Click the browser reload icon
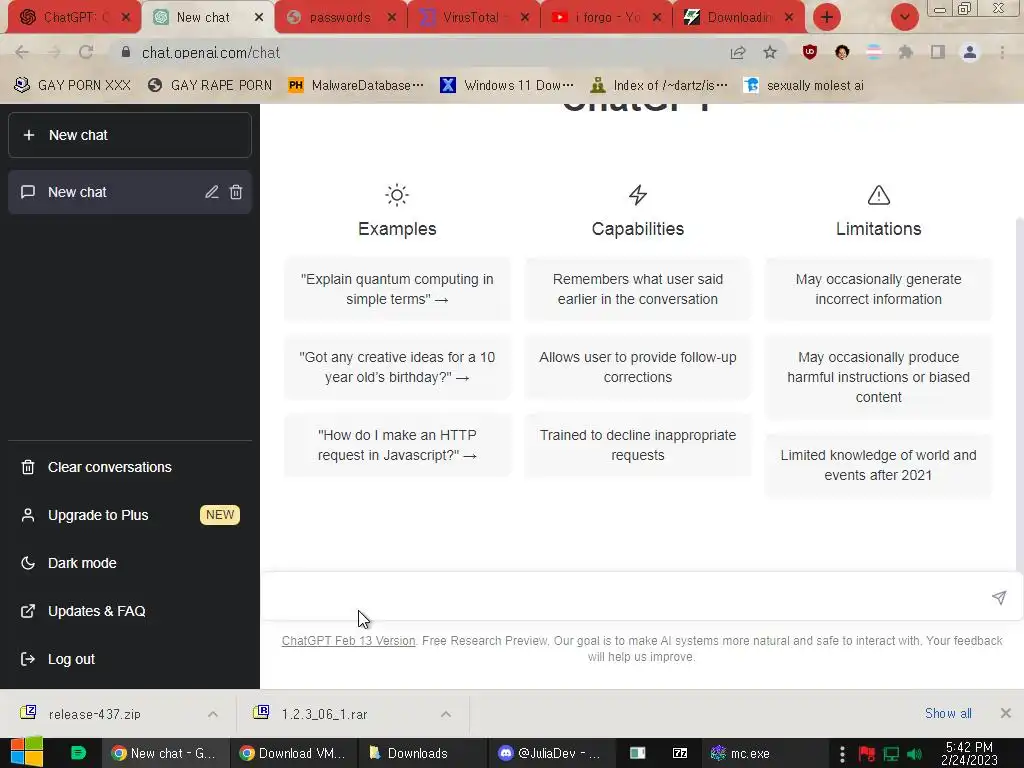1024x768 pixels. pos(86,52)
